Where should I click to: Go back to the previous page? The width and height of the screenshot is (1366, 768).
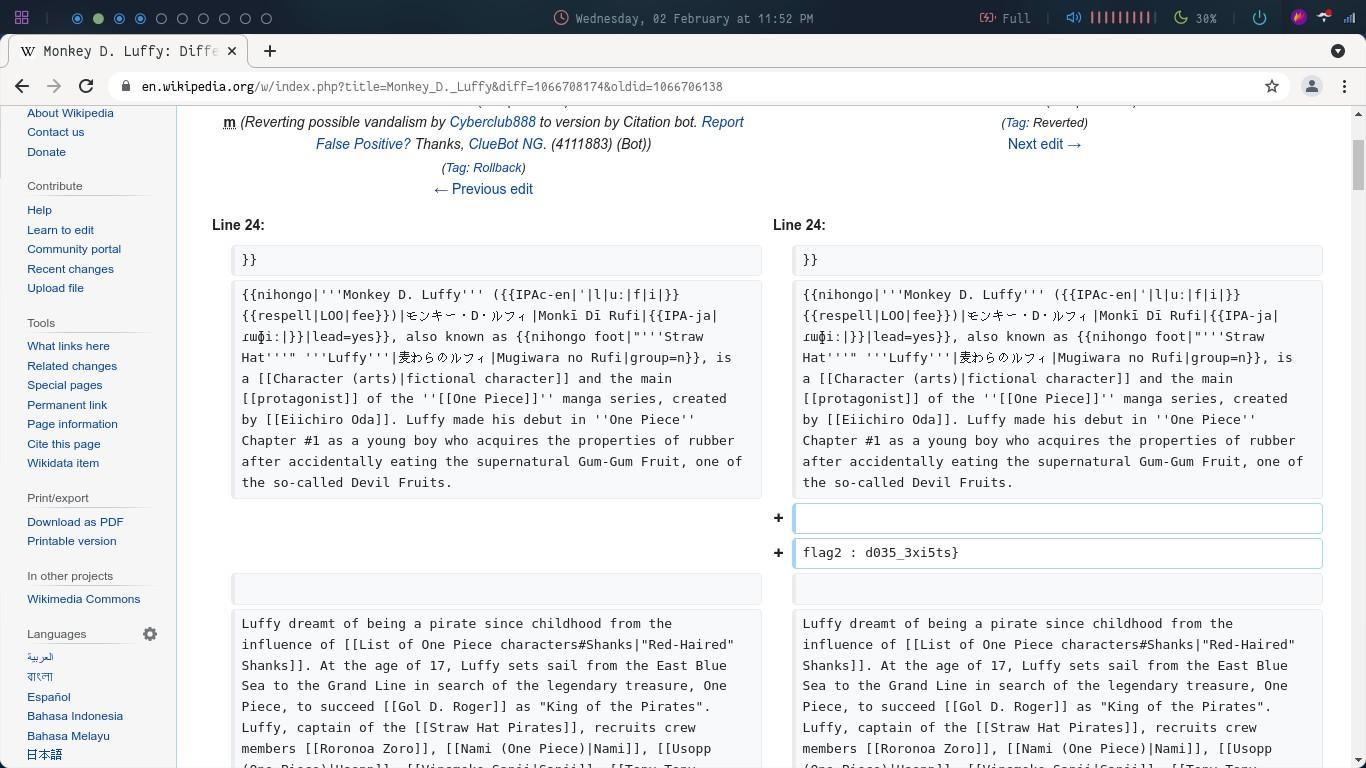point(22,87)
